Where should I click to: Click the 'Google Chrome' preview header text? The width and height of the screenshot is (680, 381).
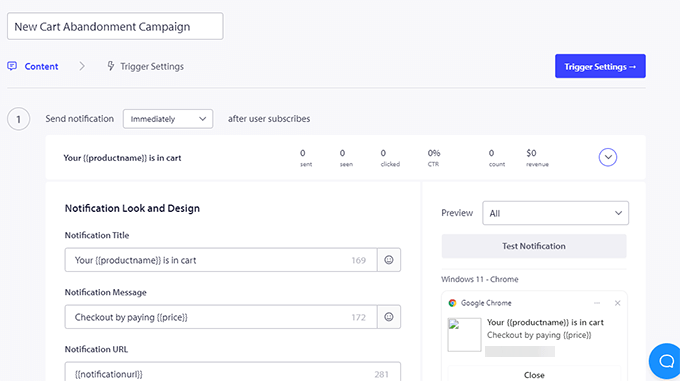(x=486, y=303)
